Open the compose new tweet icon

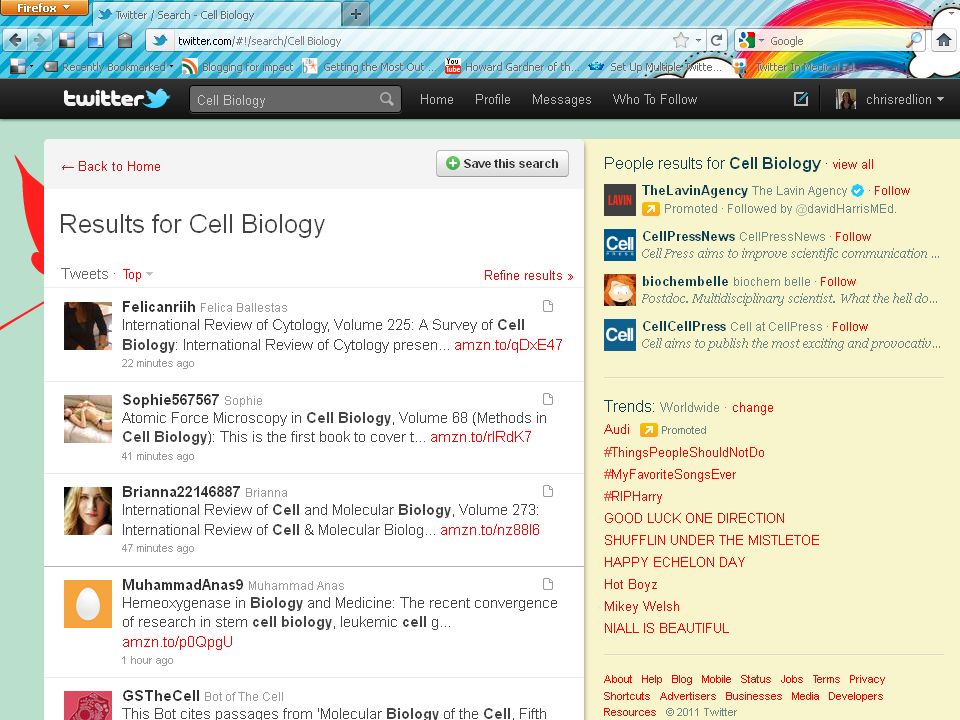pos(801,99)
